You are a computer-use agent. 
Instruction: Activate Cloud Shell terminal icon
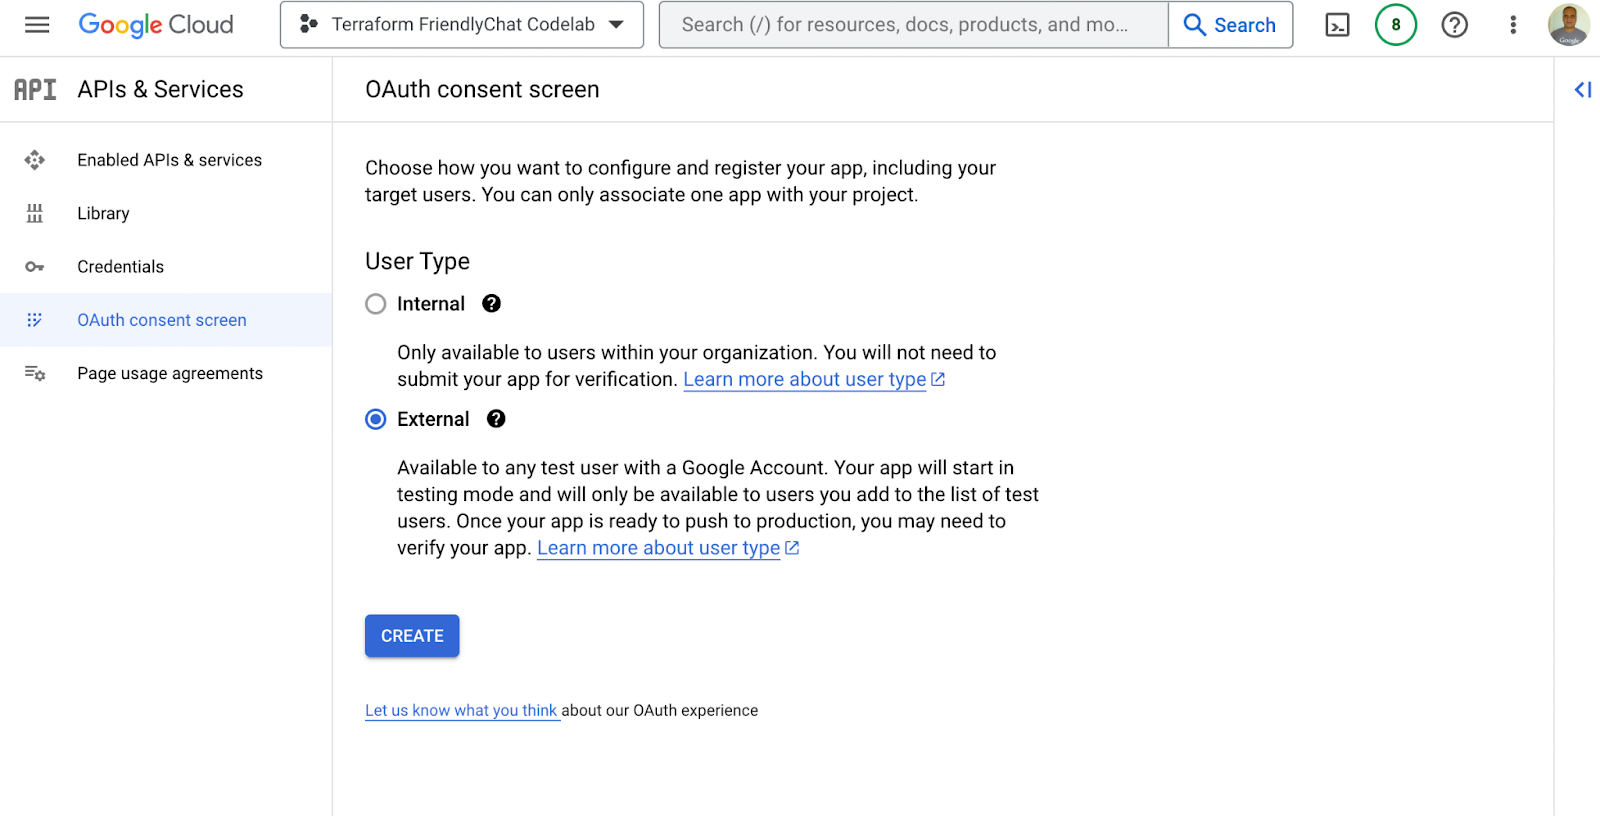tap(1337, 25)
